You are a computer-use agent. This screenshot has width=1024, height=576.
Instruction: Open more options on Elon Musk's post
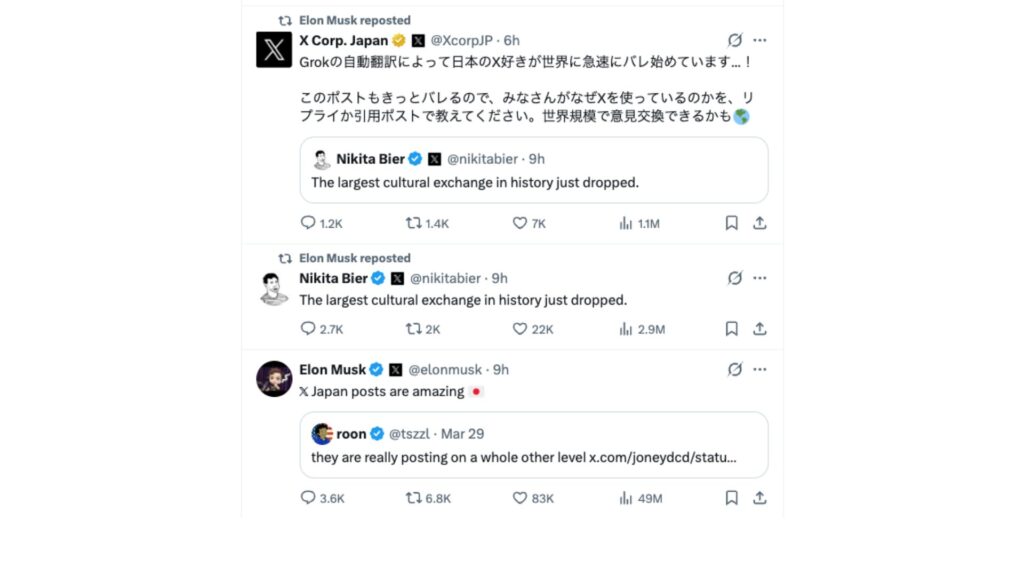pyautogui.click(x=760, y=369)
